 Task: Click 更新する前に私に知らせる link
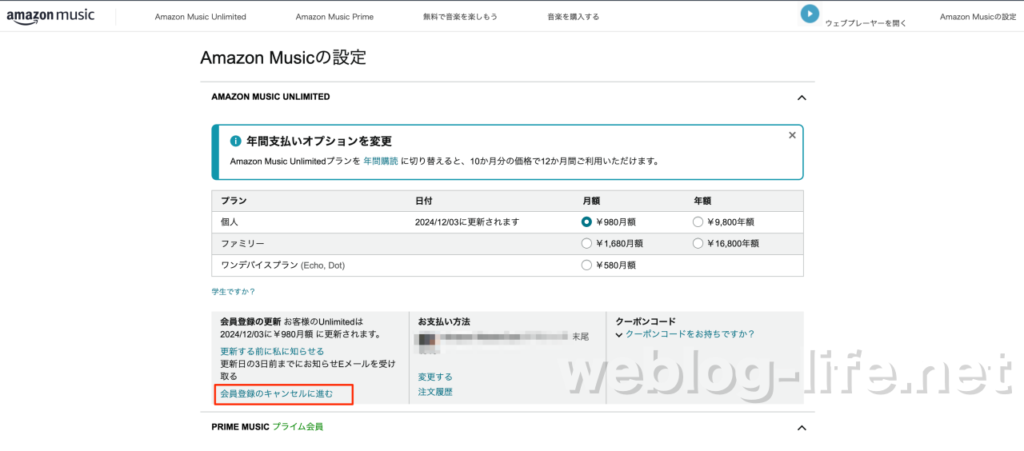[x=272, y=351]
